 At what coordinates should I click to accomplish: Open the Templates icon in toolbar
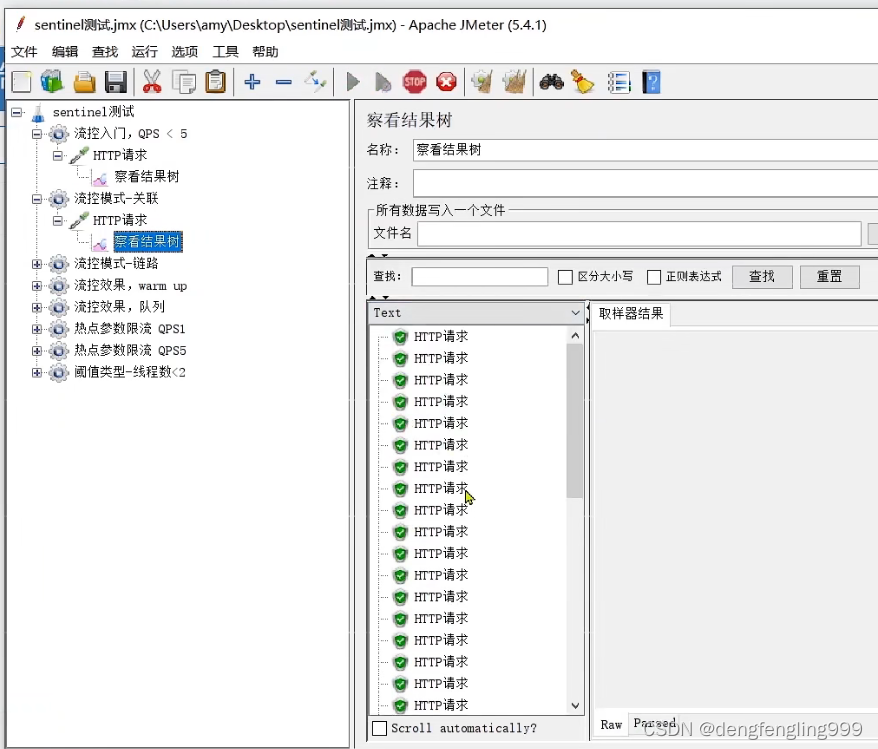pos(52,82)
